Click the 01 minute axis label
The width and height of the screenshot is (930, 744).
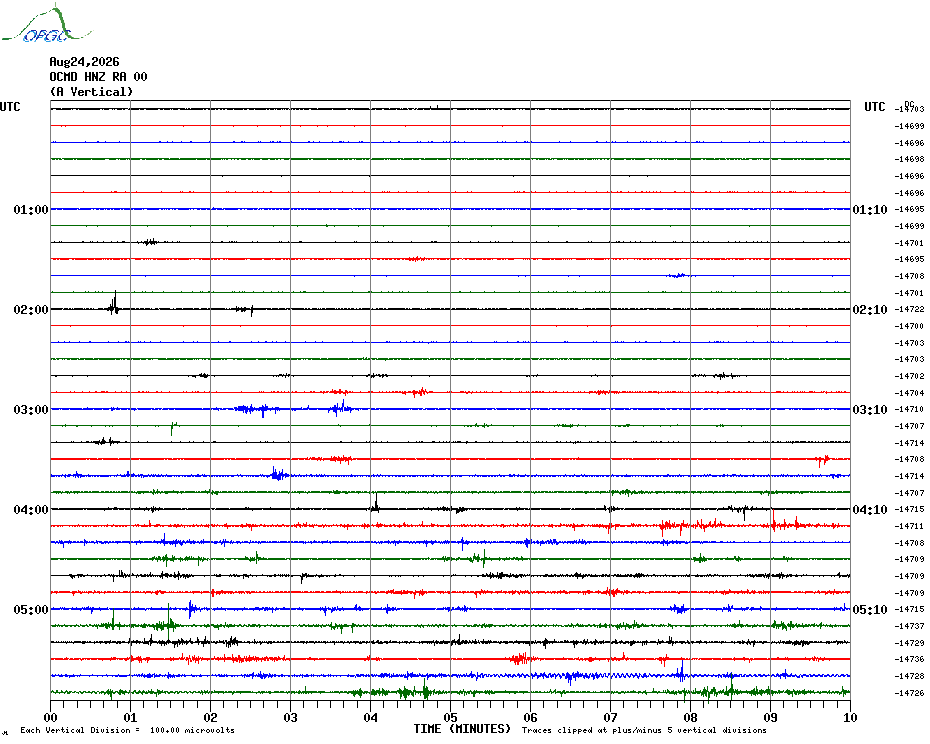click(130, 717)
